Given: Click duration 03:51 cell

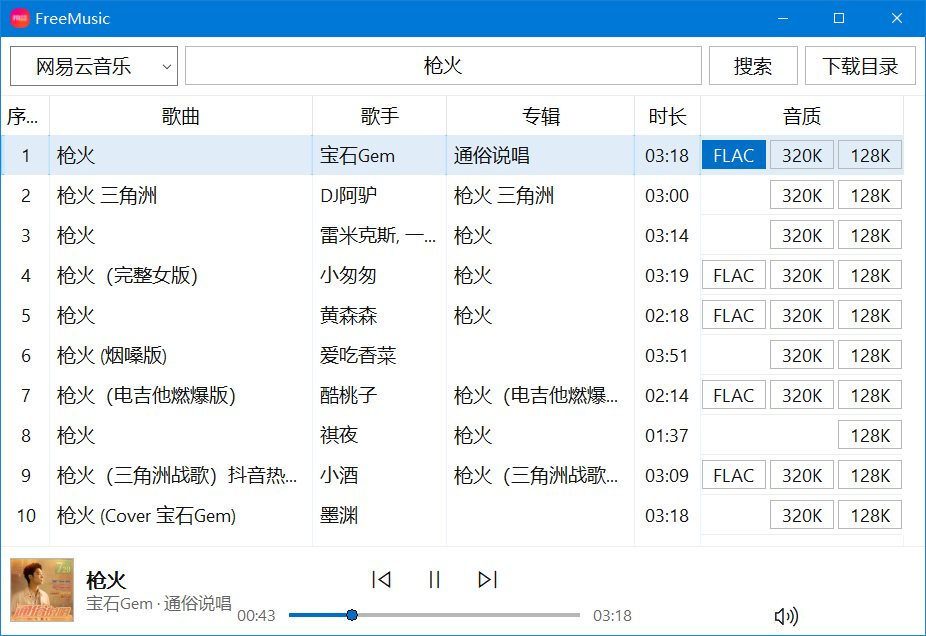Looking at the screenshot, I should pyautogui.click(x=667, y=355).
